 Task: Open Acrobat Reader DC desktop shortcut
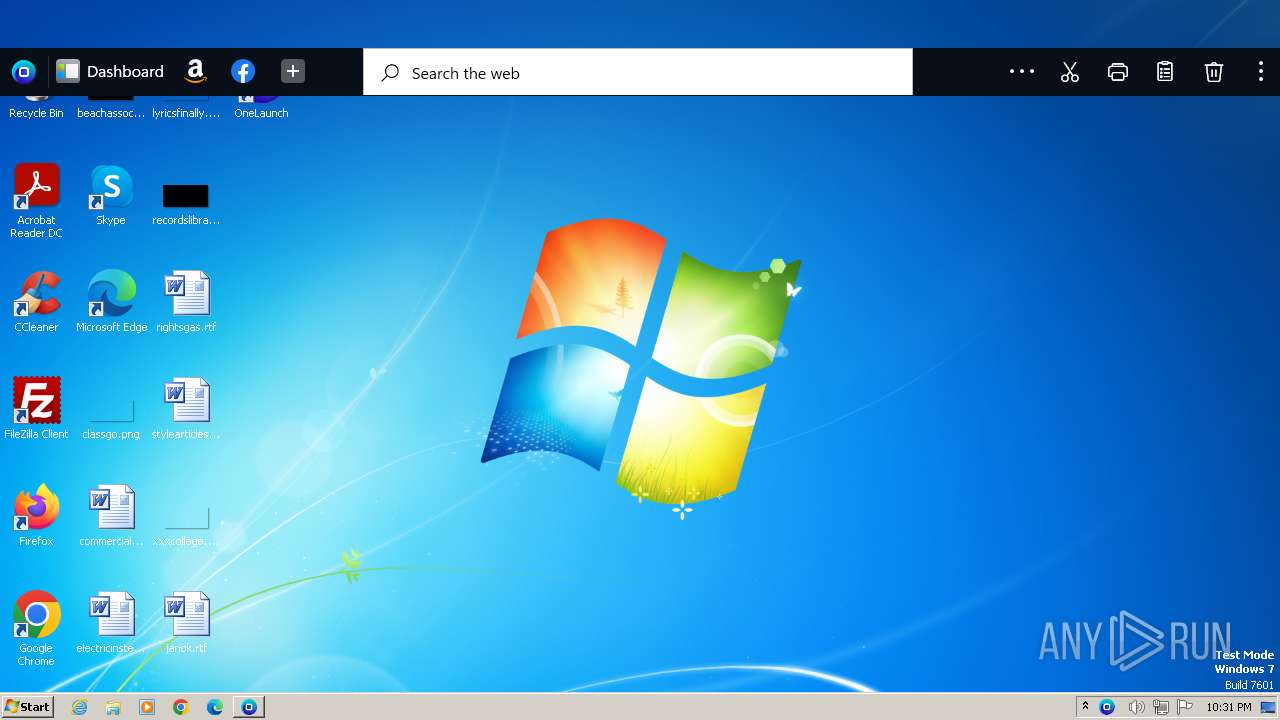point(36,201)
